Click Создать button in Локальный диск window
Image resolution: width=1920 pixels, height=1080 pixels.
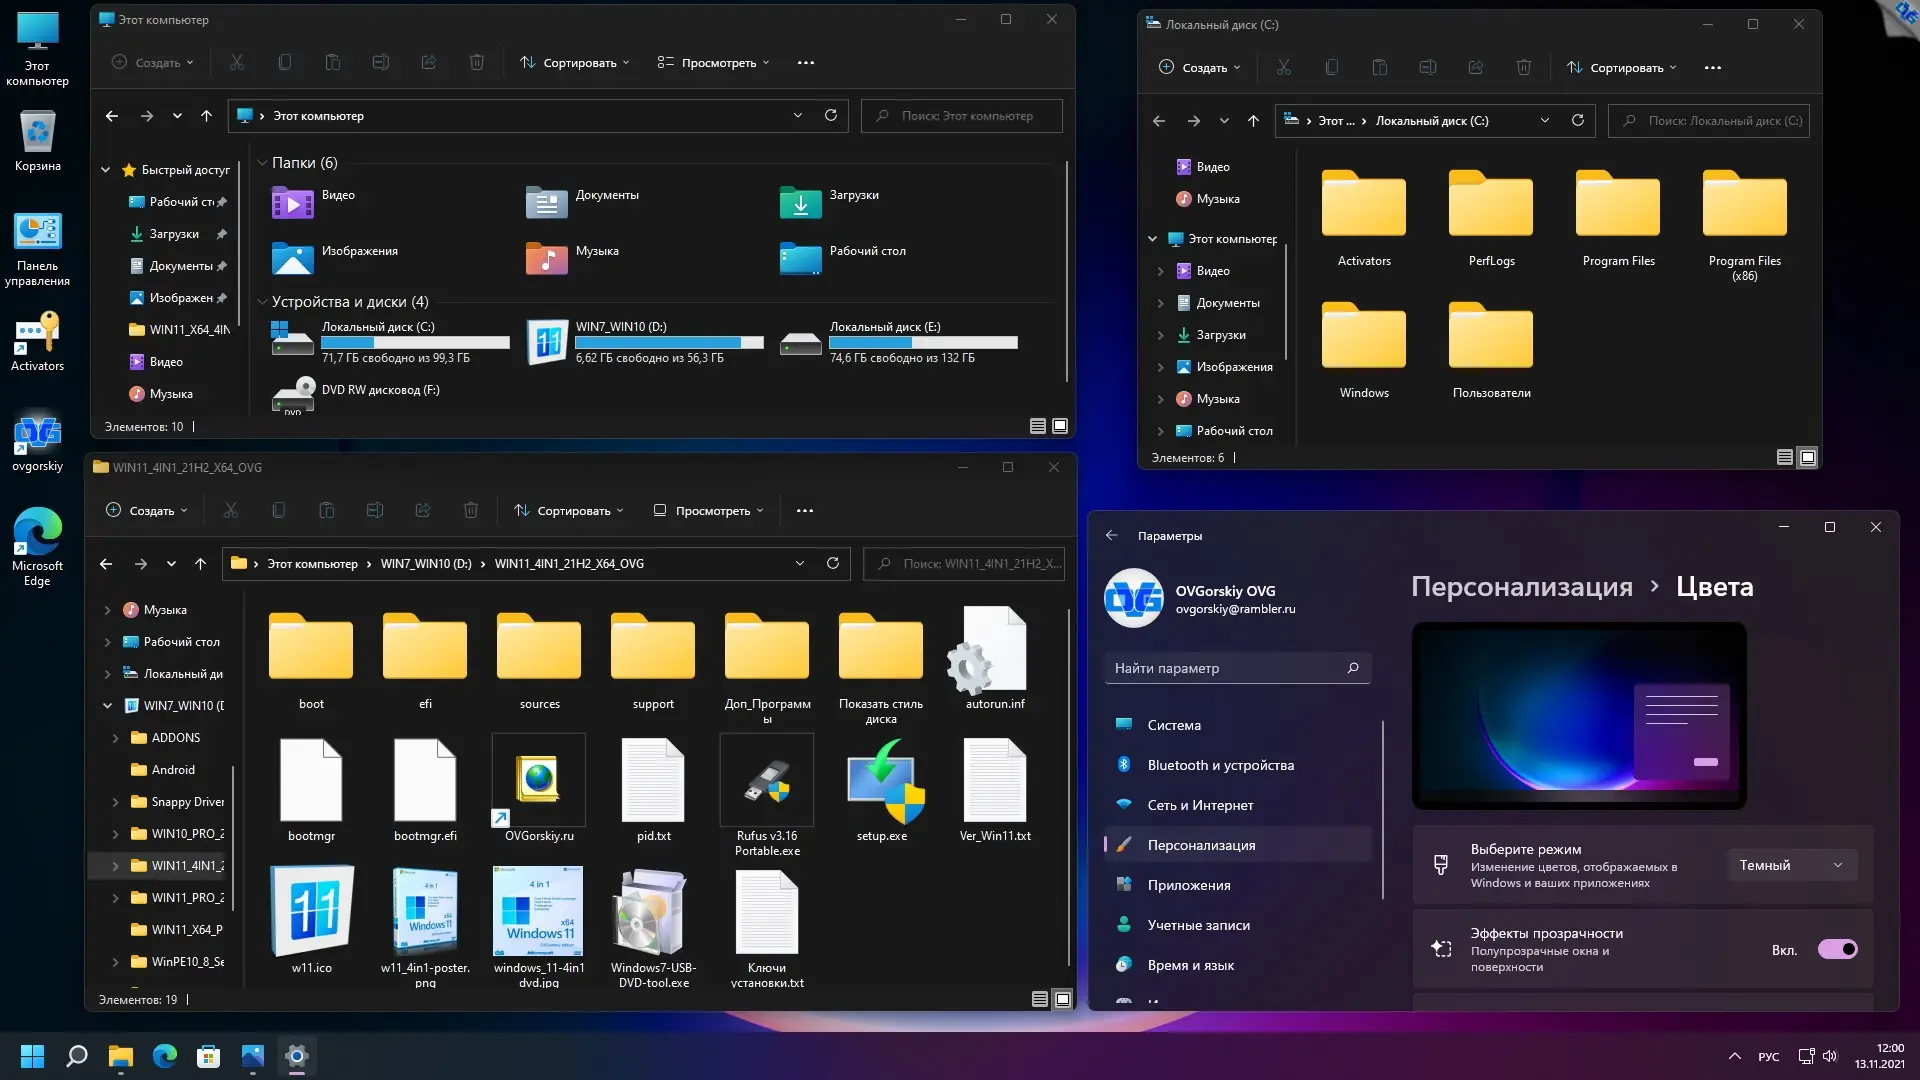click(1199, 68)
